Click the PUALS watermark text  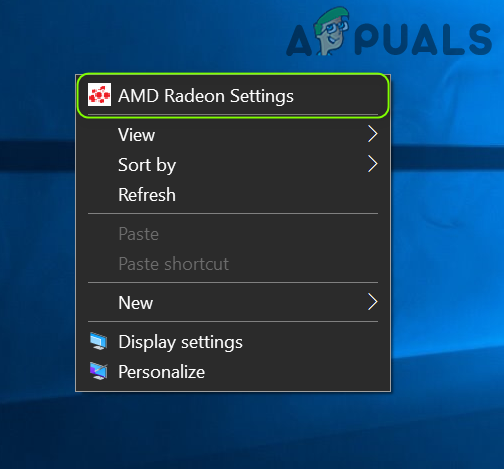[x=423, y=39]
